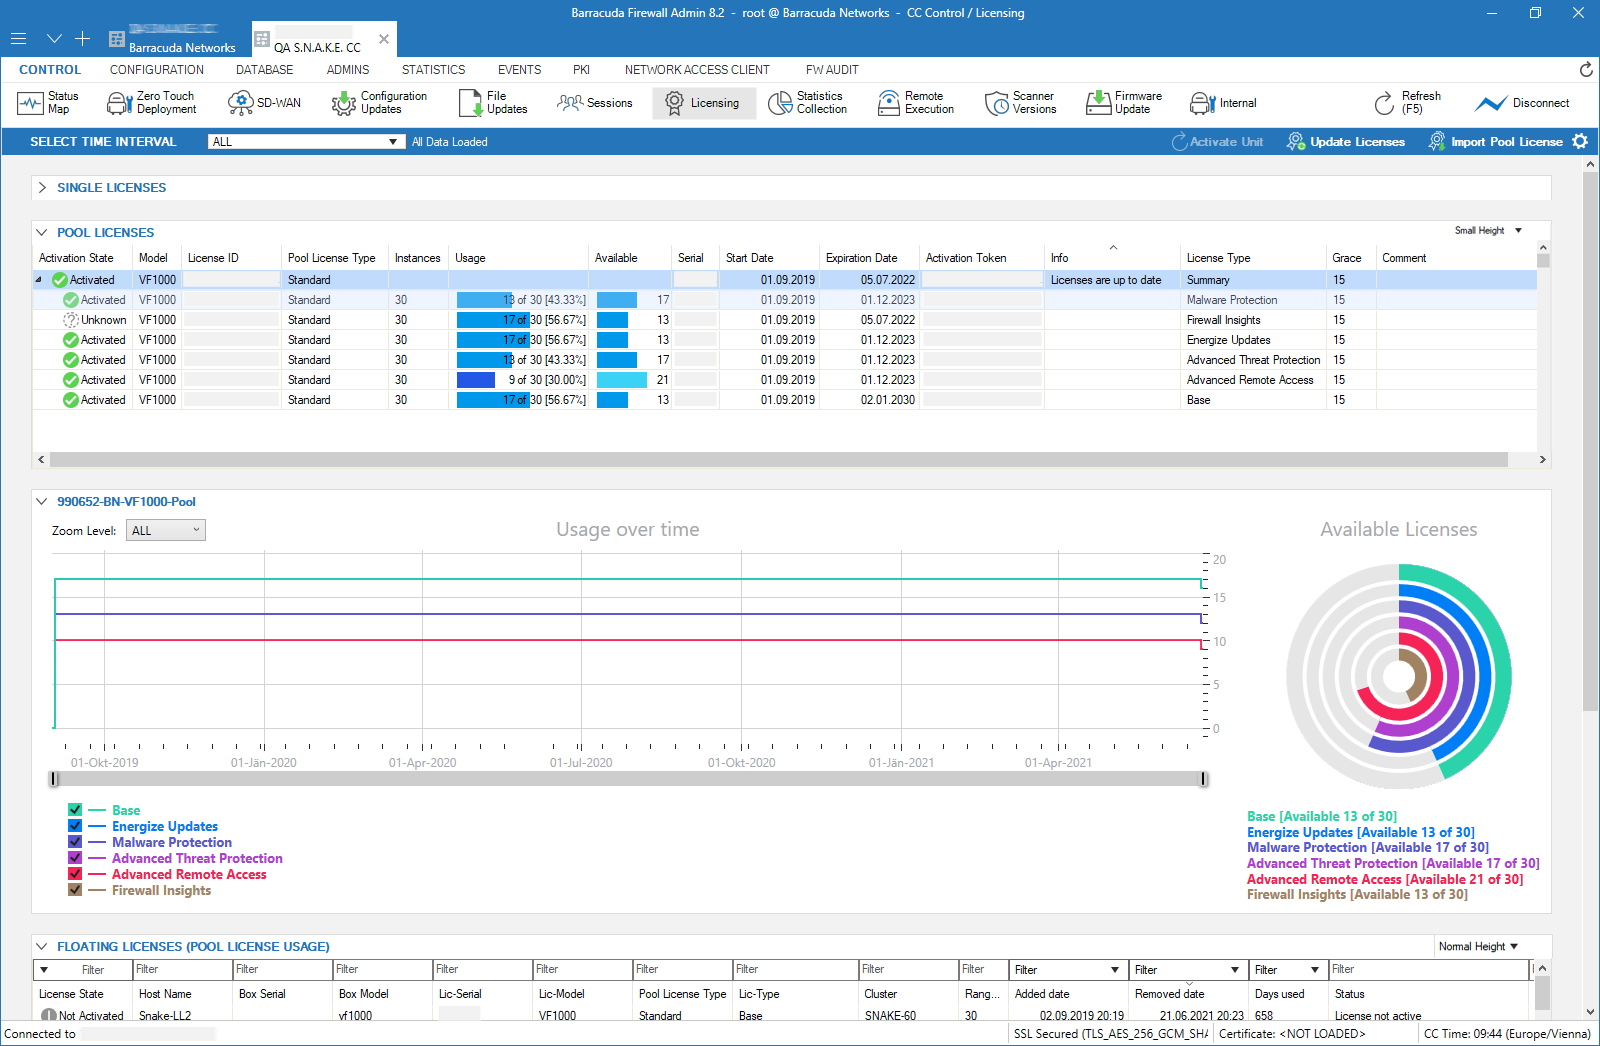Click the reload icon beside FW AUDIT row
The width and height of the screenshot is (1600, 1046).
1586,69
